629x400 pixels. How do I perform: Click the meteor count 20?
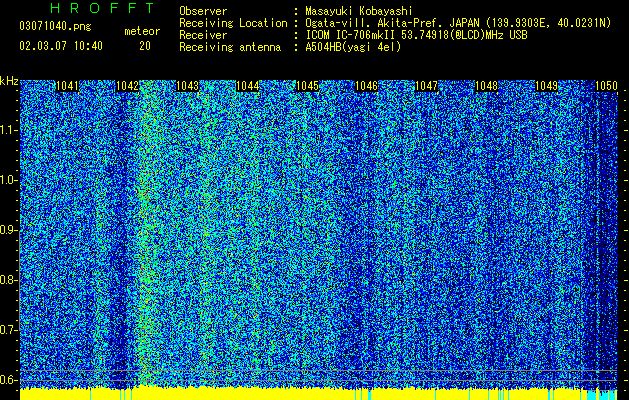click(x=145, y=46)
